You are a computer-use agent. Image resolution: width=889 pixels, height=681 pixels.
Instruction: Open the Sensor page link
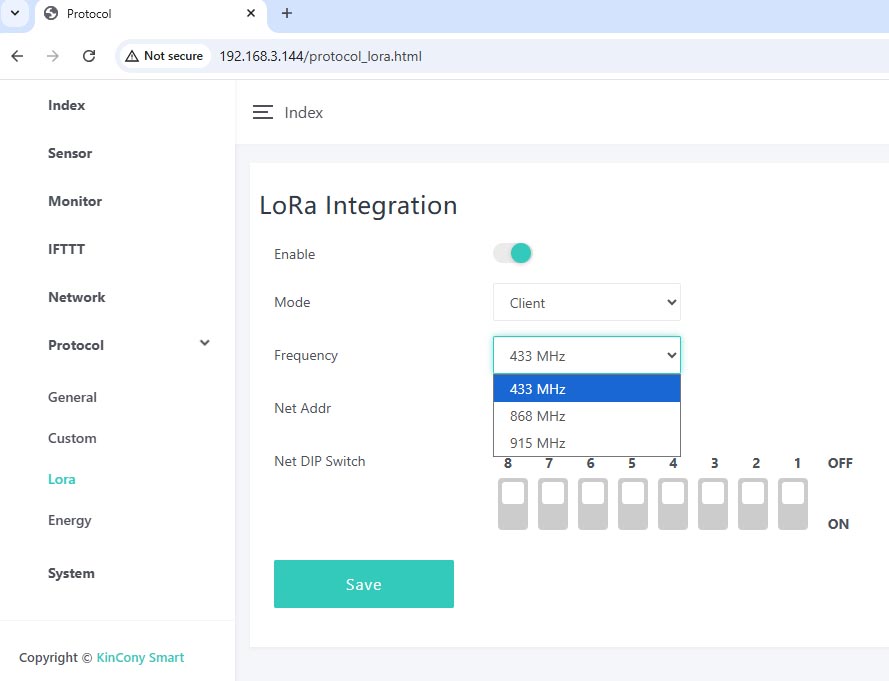point(70,153)
